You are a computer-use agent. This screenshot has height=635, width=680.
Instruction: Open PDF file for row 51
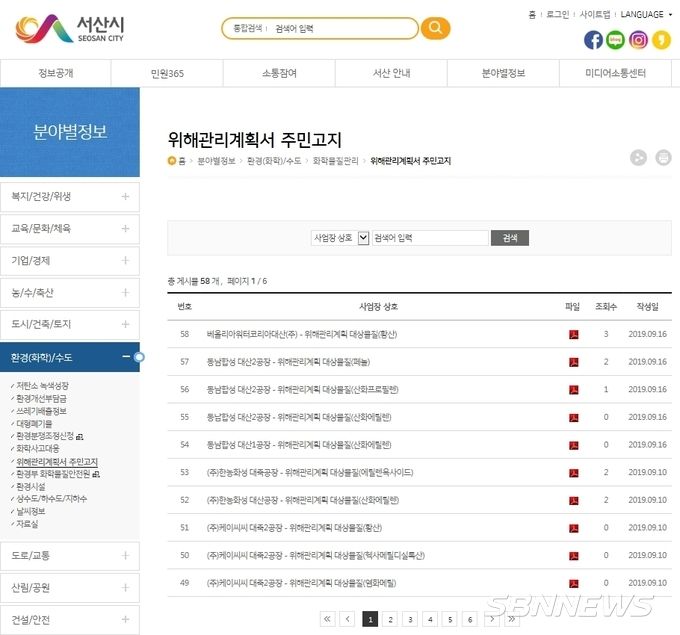coord(573,528)
